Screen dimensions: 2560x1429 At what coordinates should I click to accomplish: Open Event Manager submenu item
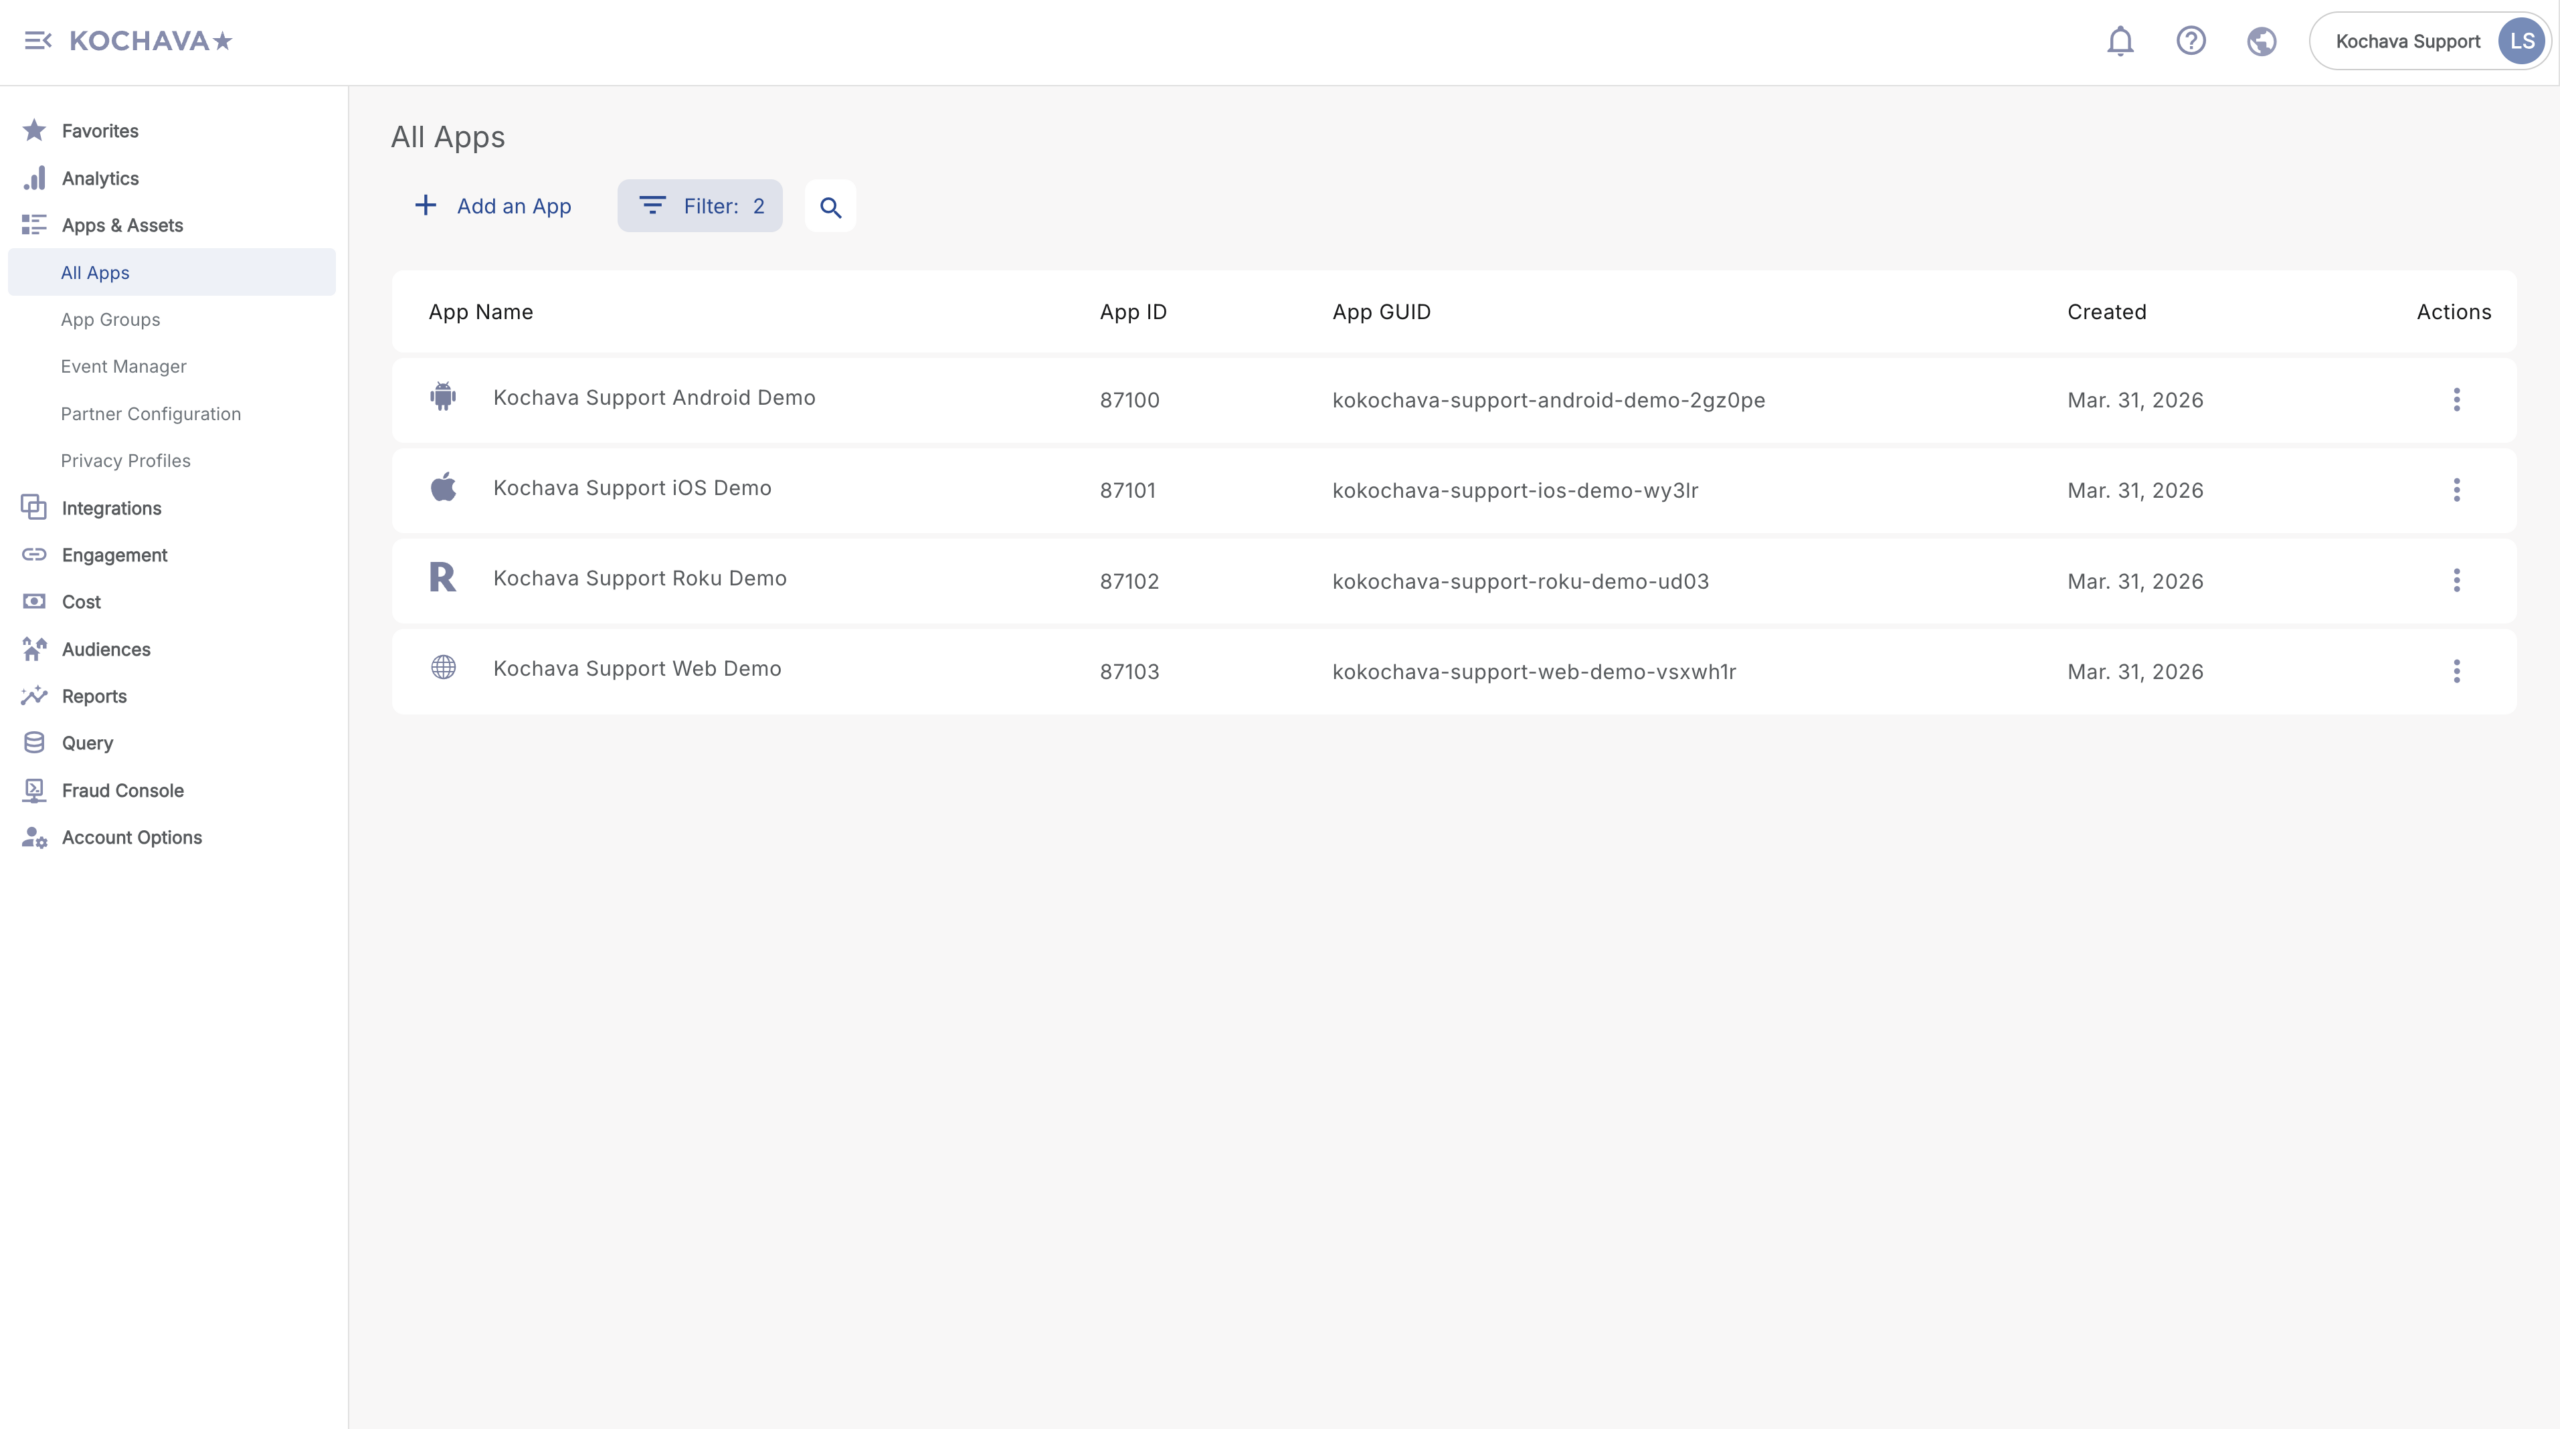point(123,366)
